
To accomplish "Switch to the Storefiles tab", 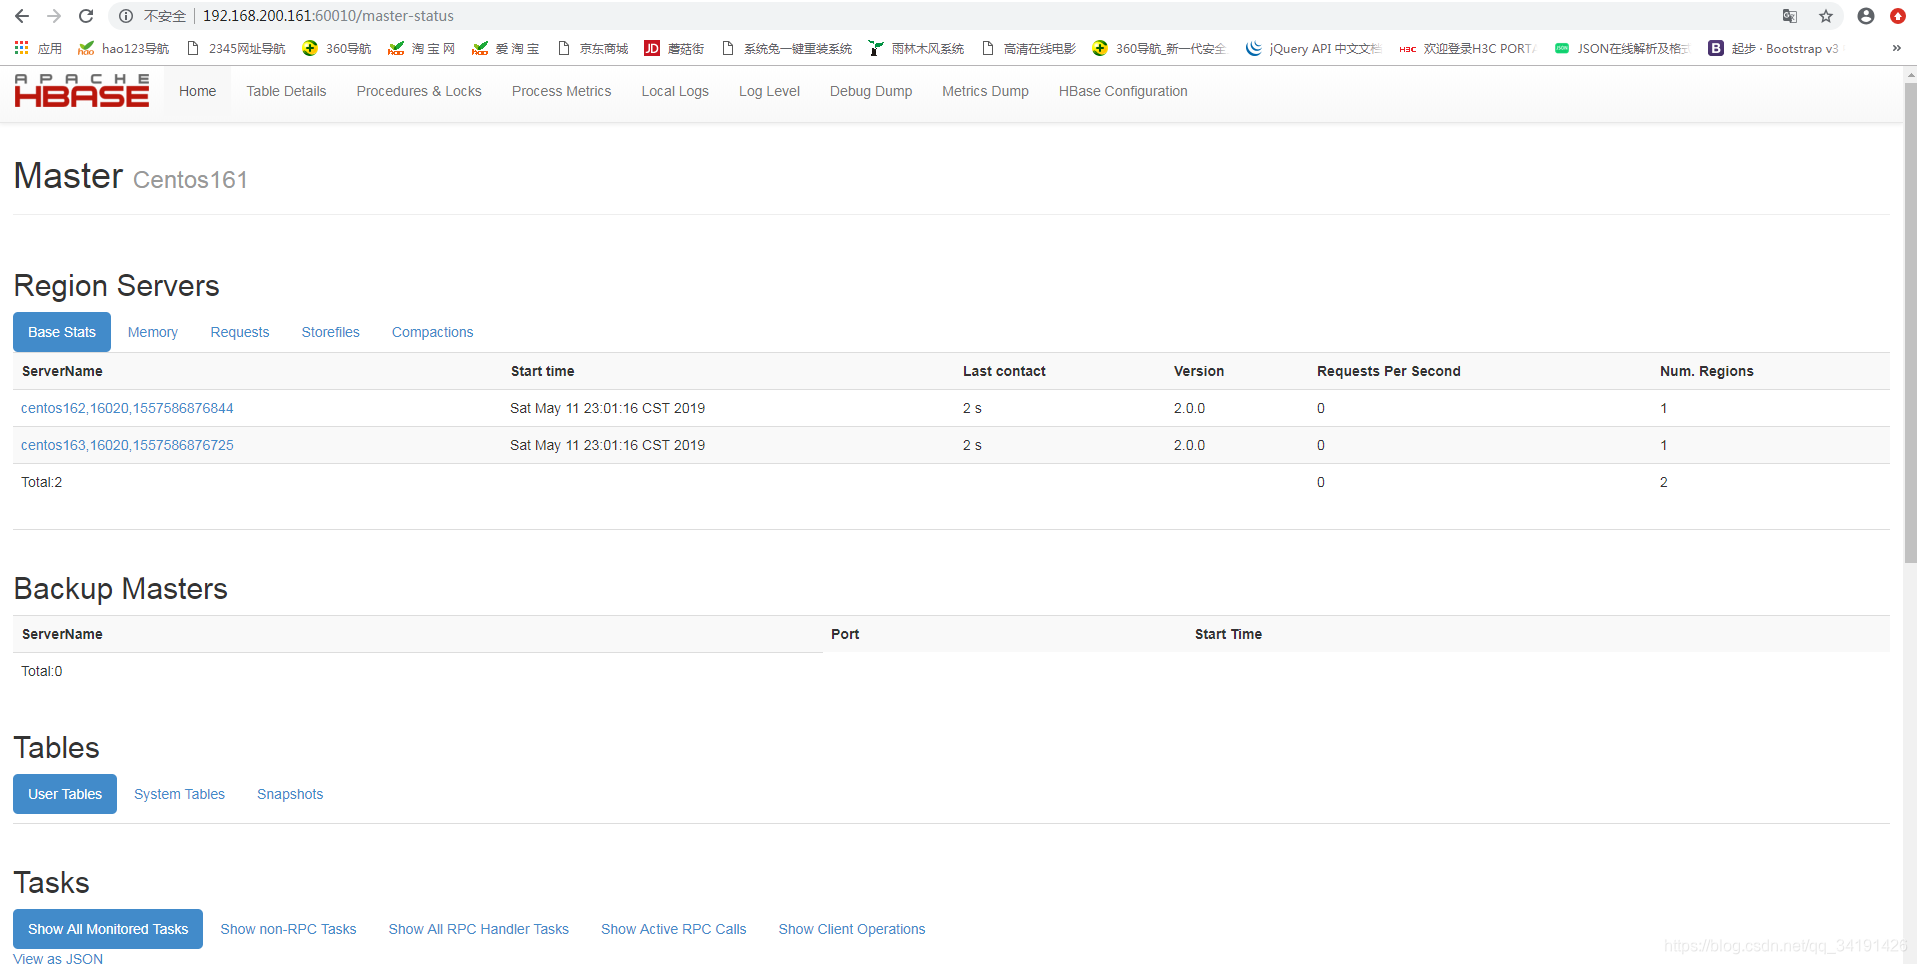I will click(x=331, y=332).
